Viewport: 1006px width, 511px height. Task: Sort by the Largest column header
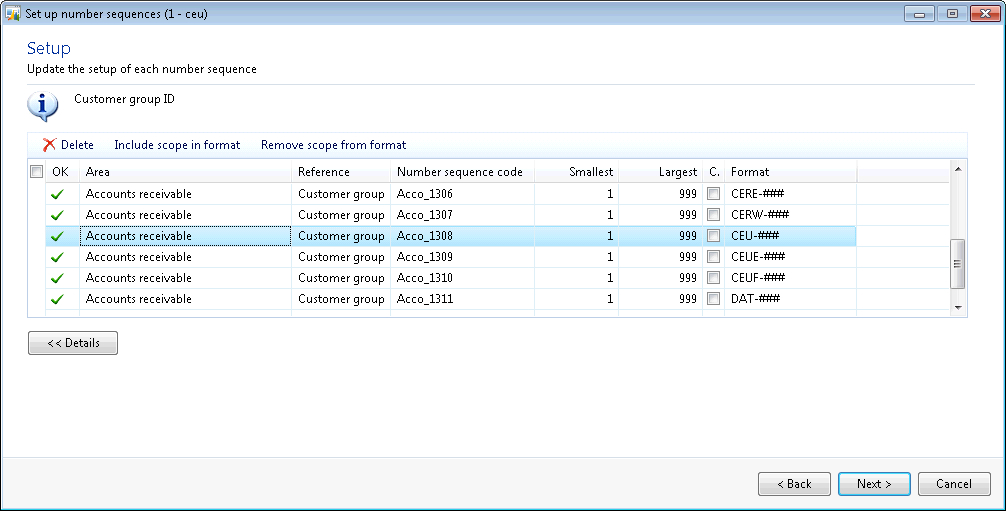[x=660, y=172]
